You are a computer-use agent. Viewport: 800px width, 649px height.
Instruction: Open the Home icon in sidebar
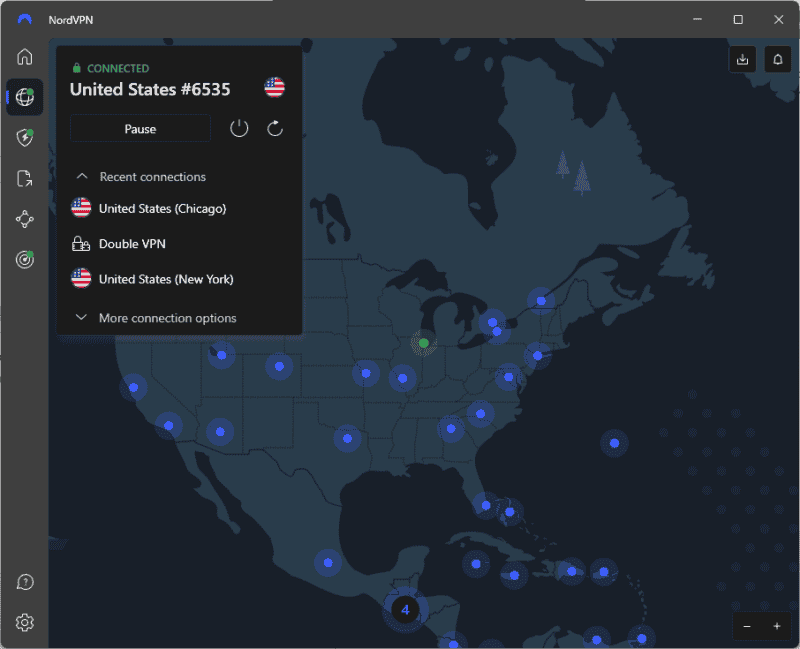[x=25, y=57]
